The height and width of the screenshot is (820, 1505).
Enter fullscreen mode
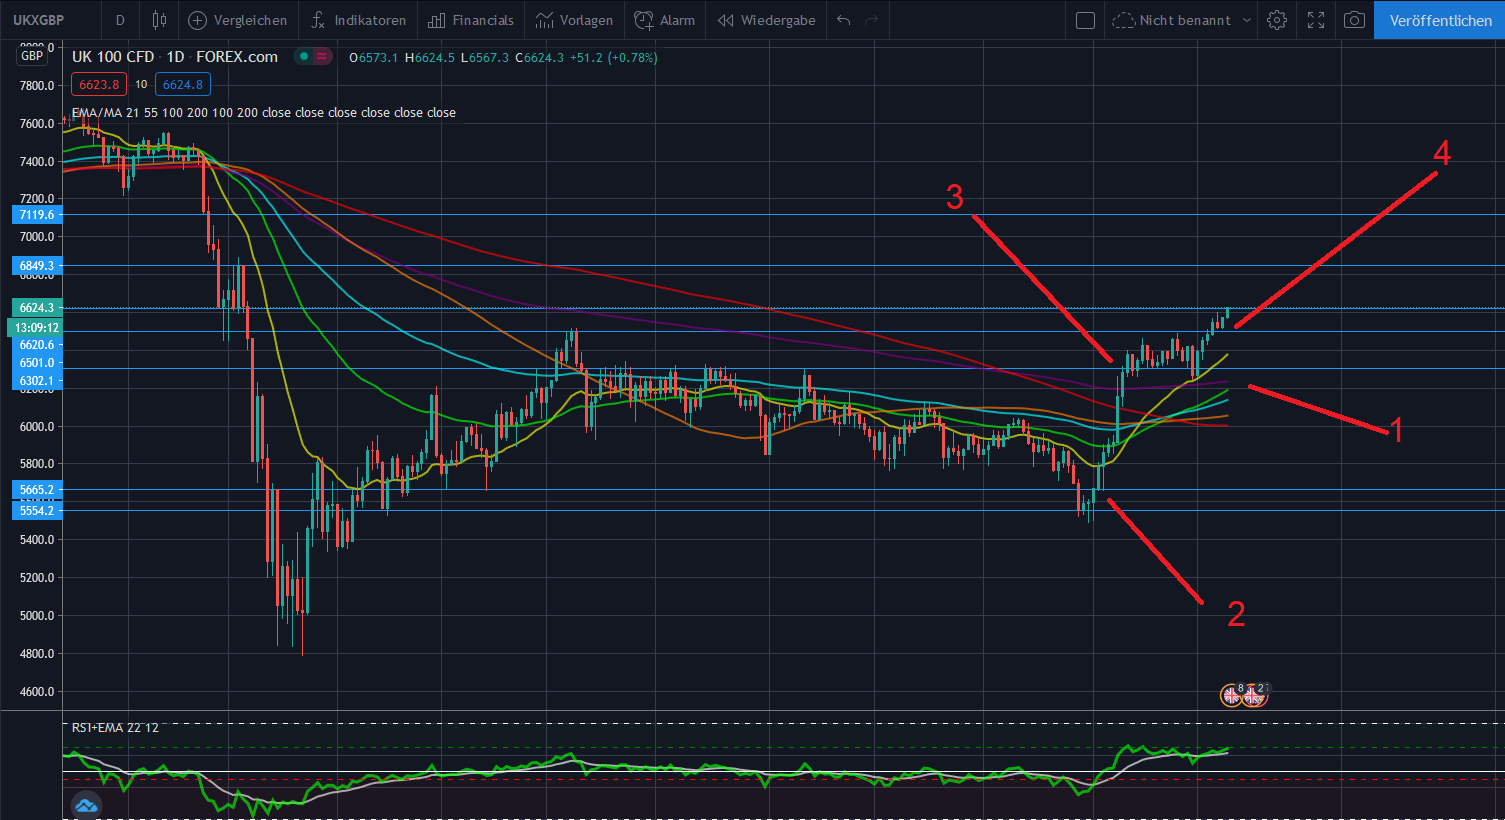pyautogui.click(x=1316, y=20)
